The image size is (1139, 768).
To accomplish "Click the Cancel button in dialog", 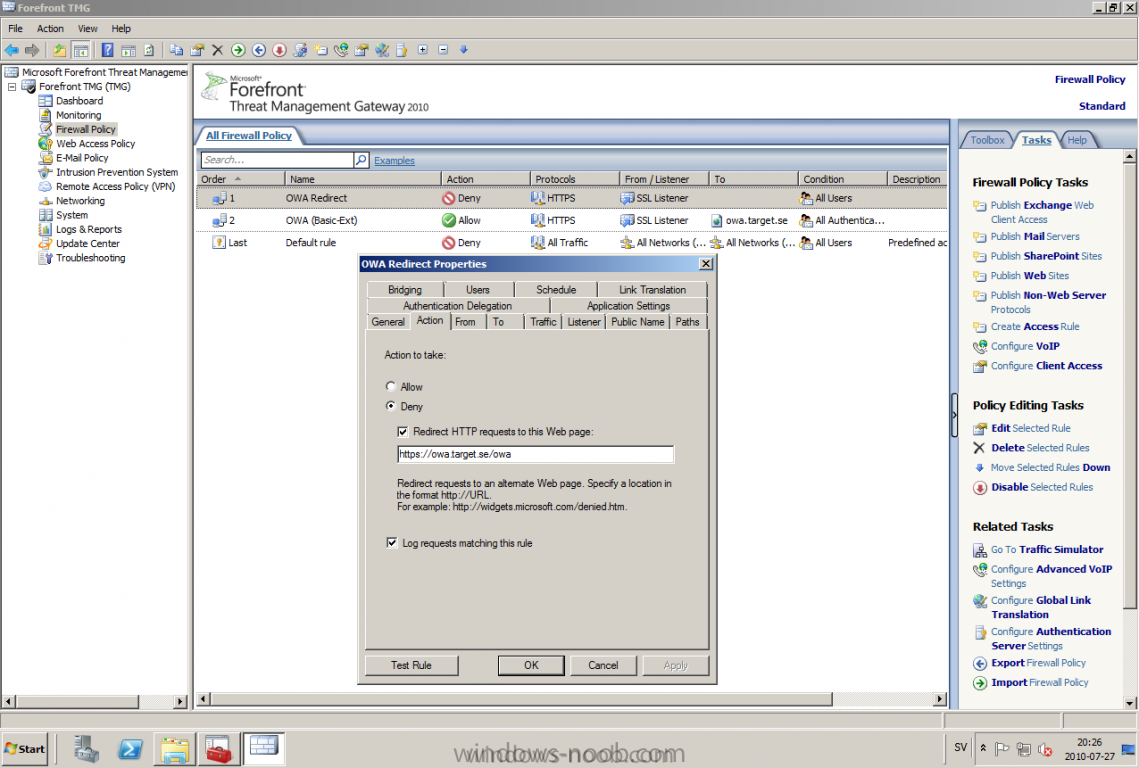I will 603,666.
